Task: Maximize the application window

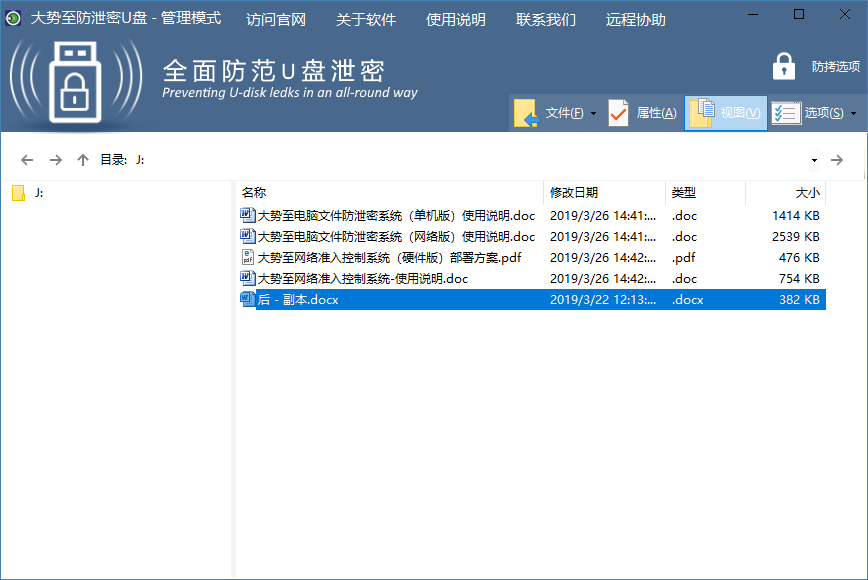Action: click(x=799, y=14)
